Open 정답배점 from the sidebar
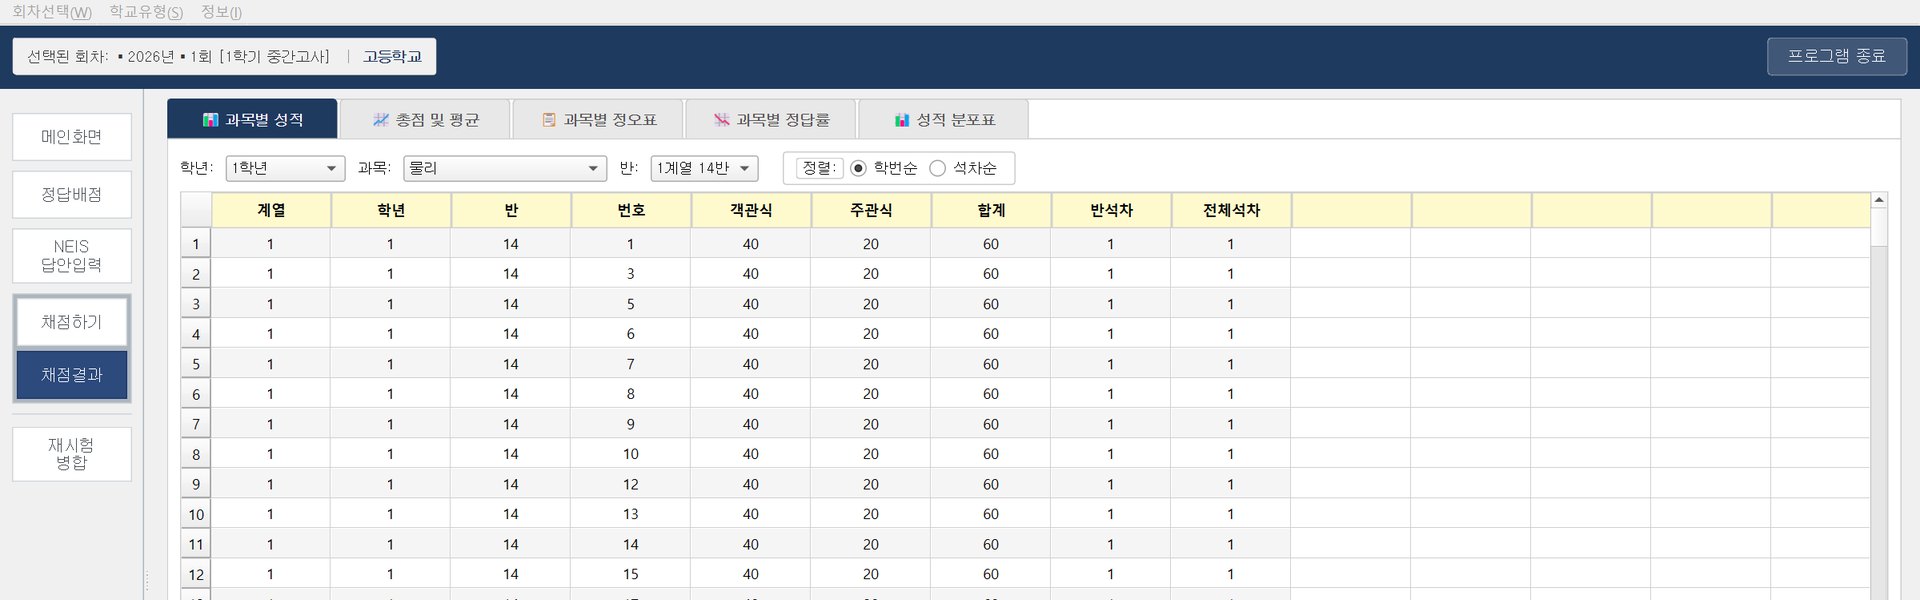 coord(72,195)
